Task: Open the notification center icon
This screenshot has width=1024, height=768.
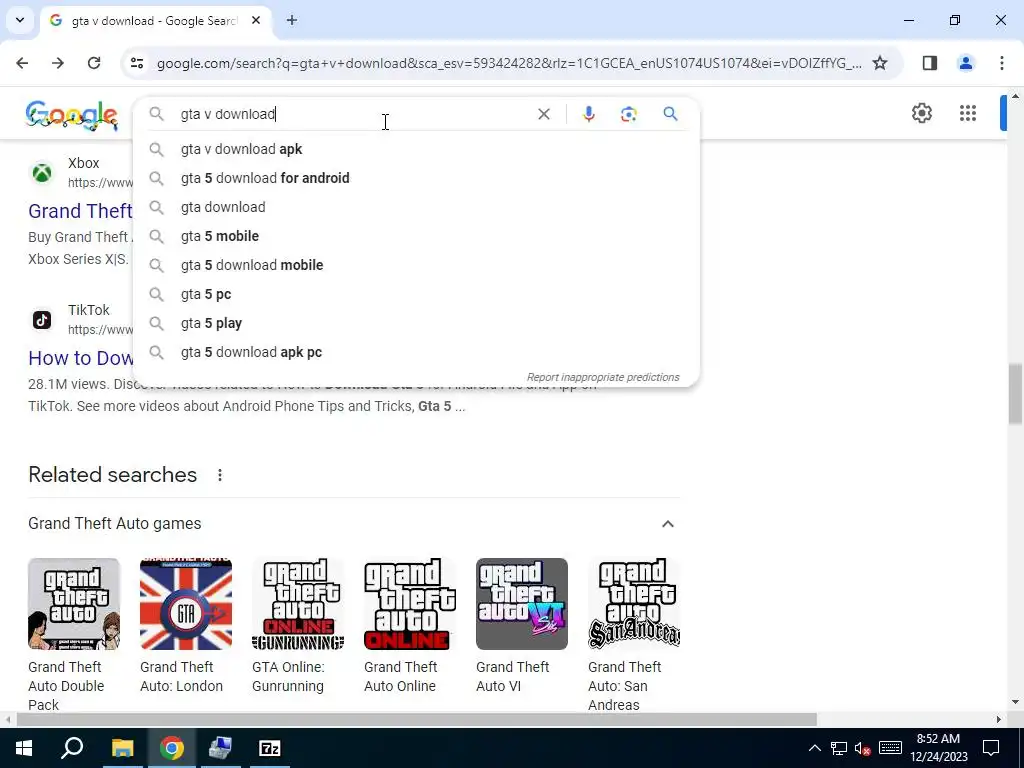Action: coord(991,748)
